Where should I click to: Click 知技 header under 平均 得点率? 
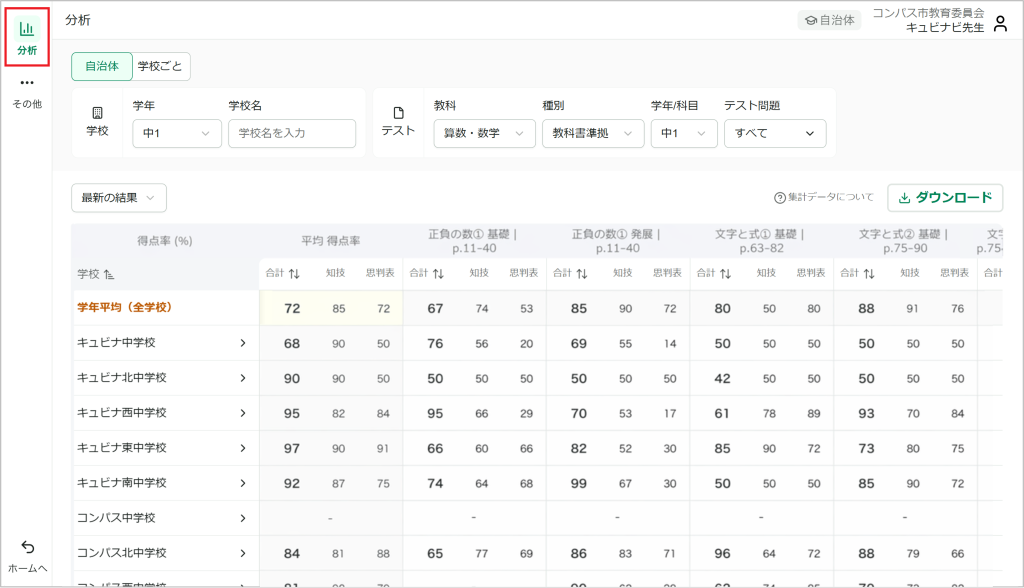pos(336,273)
